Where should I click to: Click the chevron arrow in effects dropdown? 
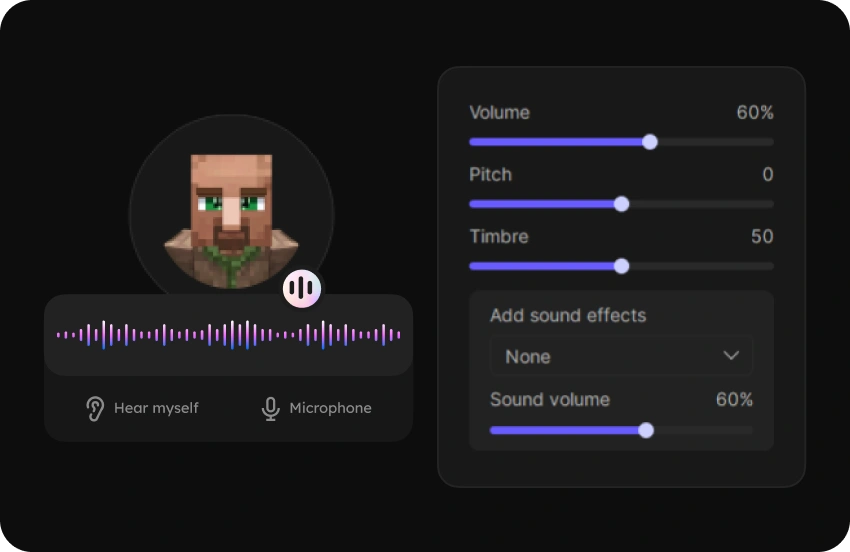(731, 356)
